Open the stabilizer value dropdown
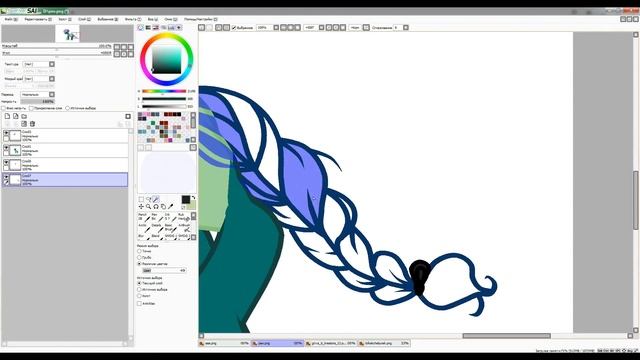 406,27
